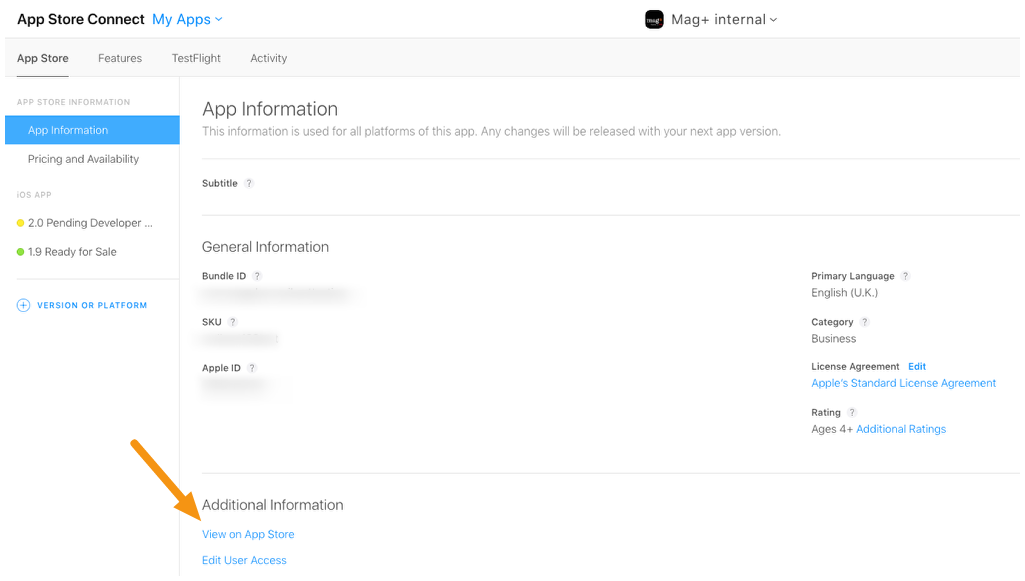
Task: Click the Apple ID help icon
Action: 252,368
